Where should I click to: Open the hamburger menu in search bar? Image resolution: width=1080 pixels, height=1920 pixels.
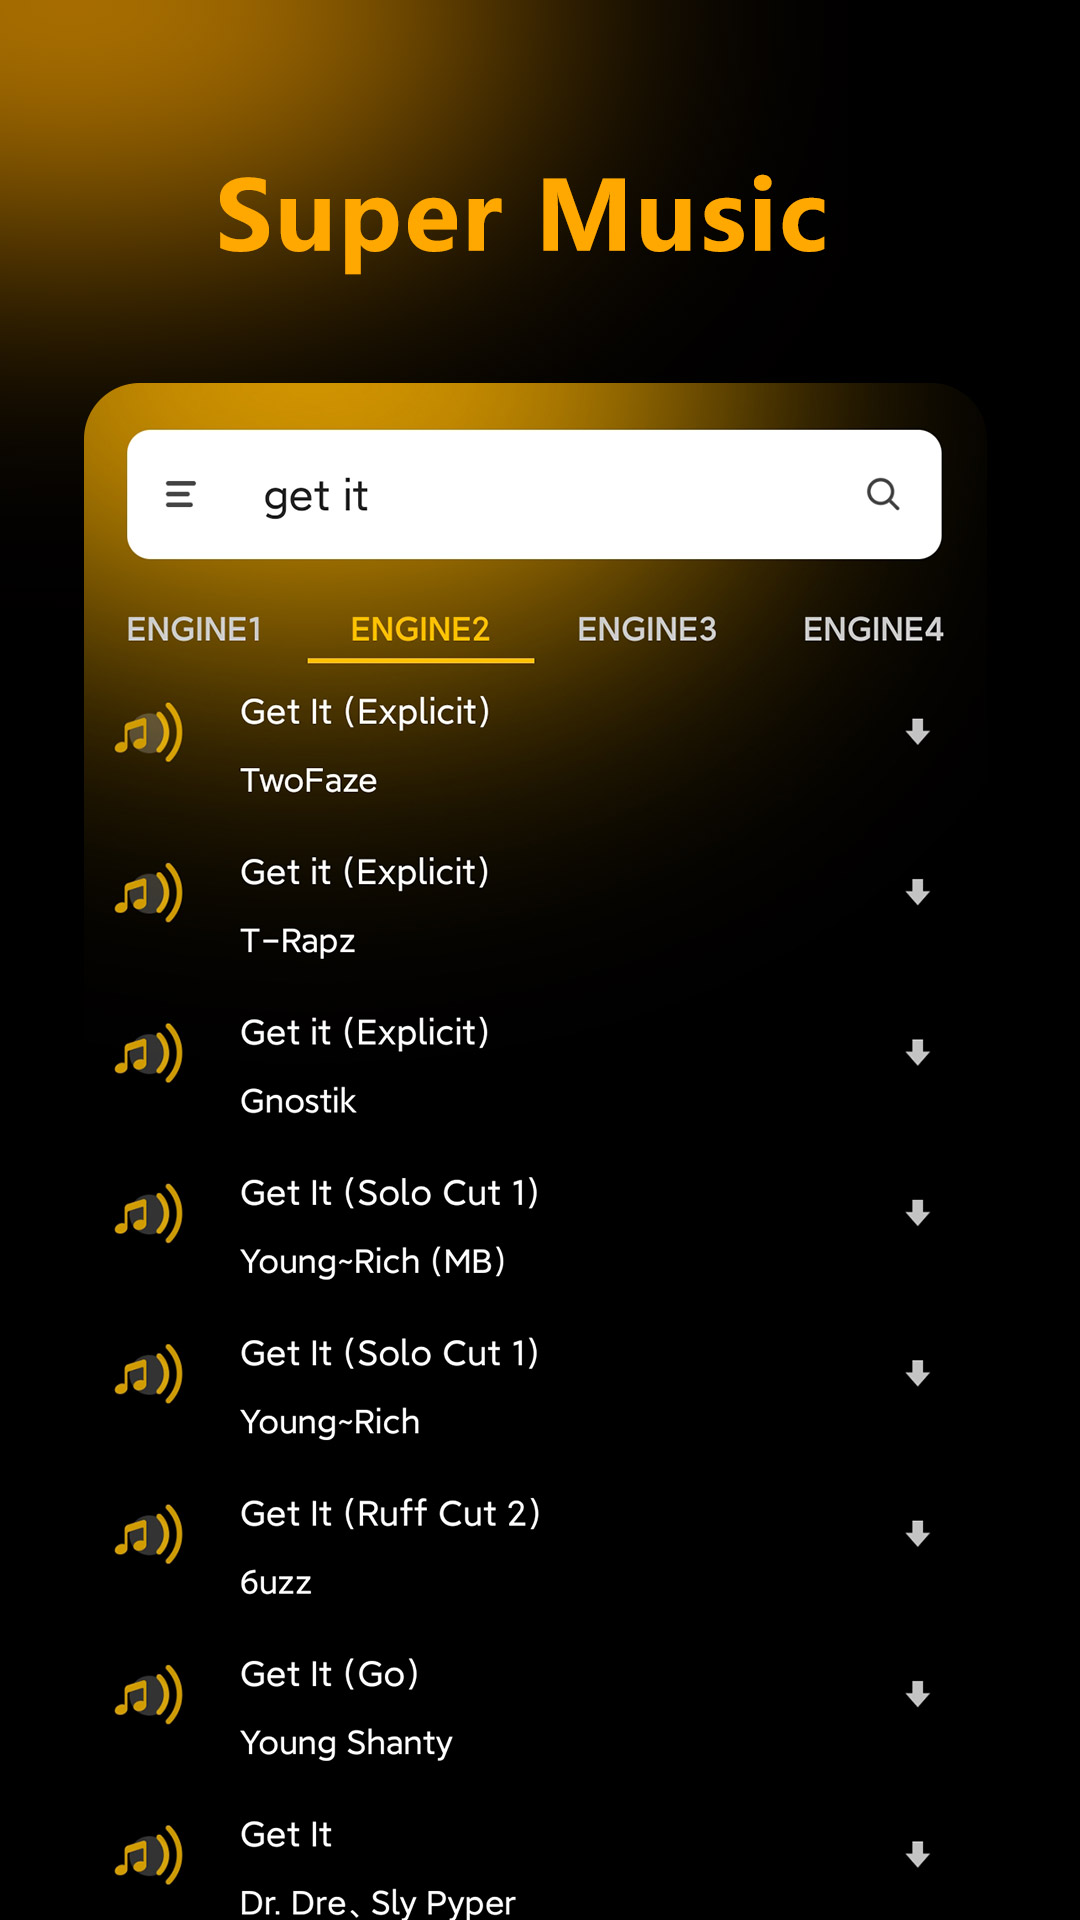(180, 494)
